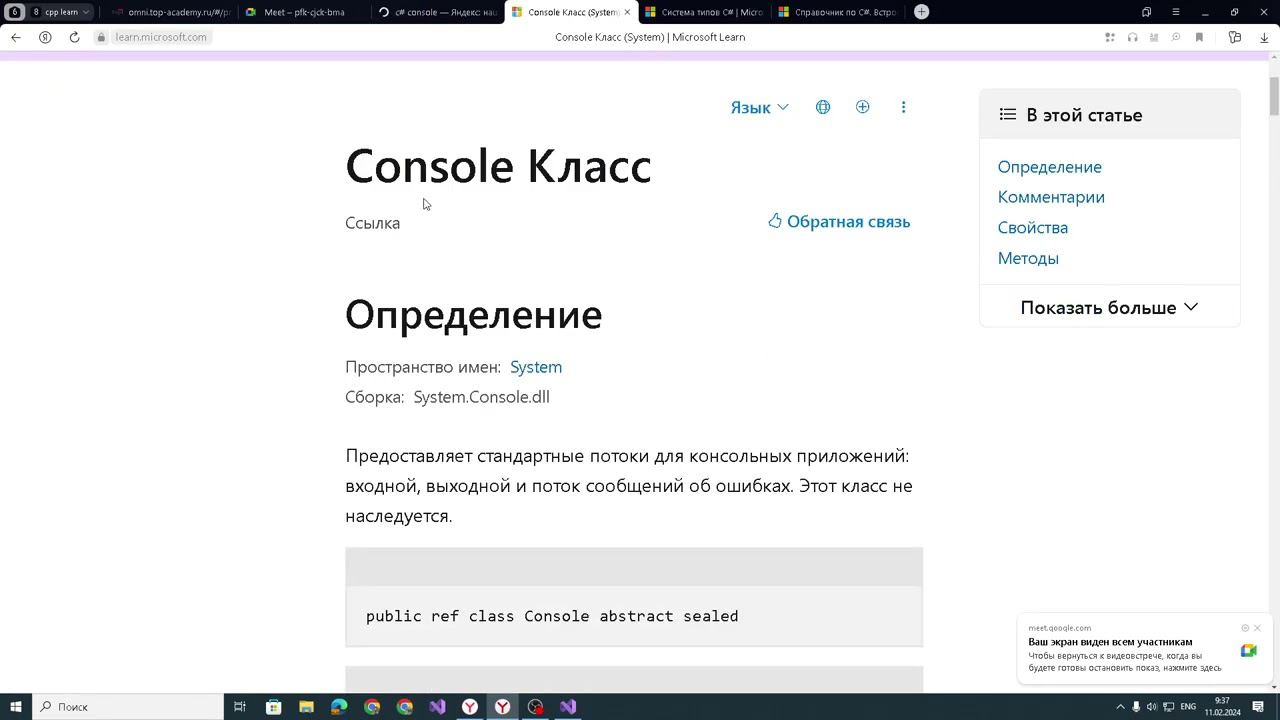
Task: Show hidden system tray icons
Action: pos(1120,707)
